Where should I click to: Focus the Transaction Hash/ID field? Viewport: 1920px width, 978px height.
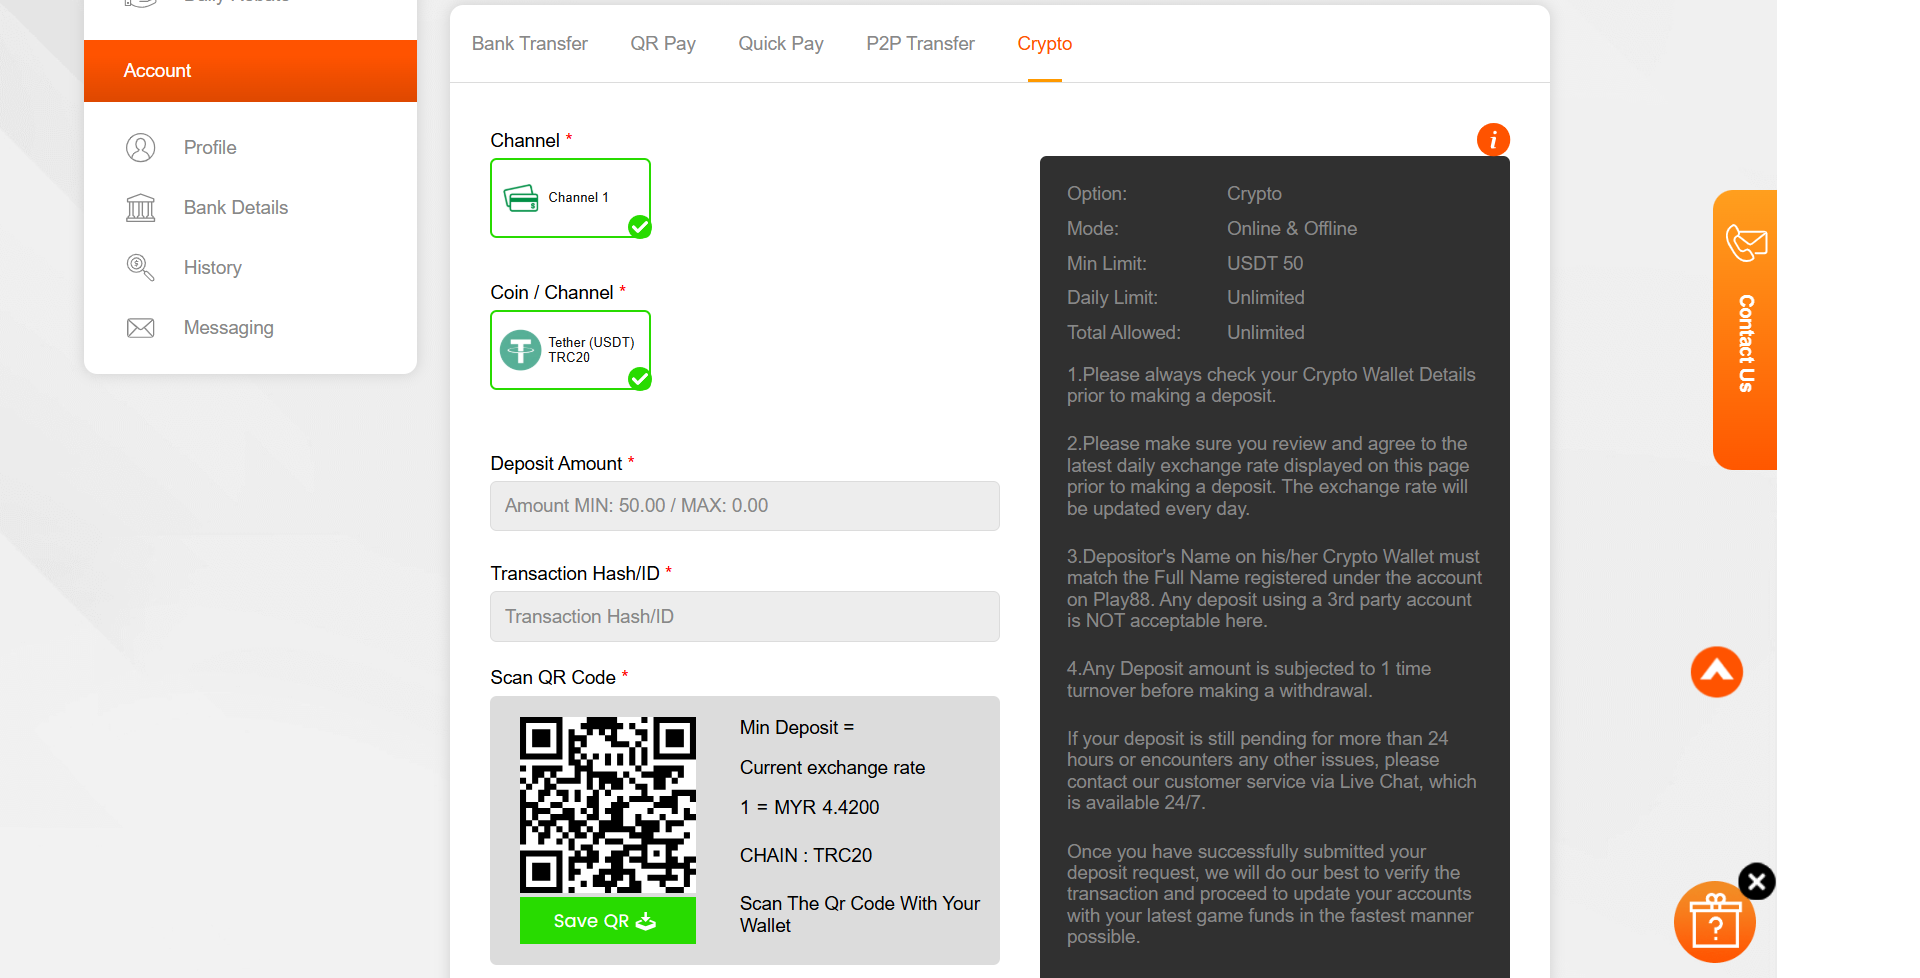pos(744,617)
